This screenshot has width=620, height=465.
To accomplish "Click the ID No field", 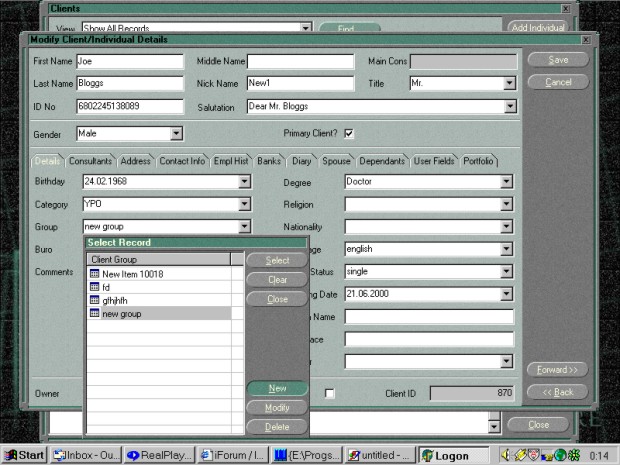I will point(130,106).
